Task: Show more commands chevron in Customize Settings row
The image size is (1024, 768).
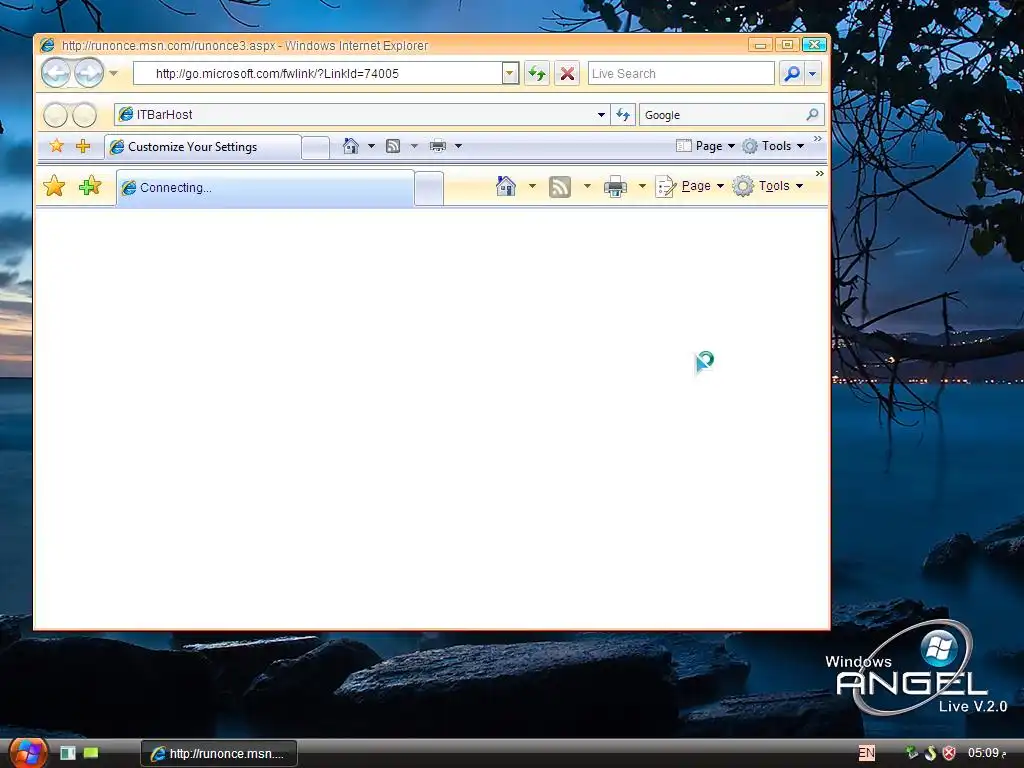Action: click(x=818, y=139)
